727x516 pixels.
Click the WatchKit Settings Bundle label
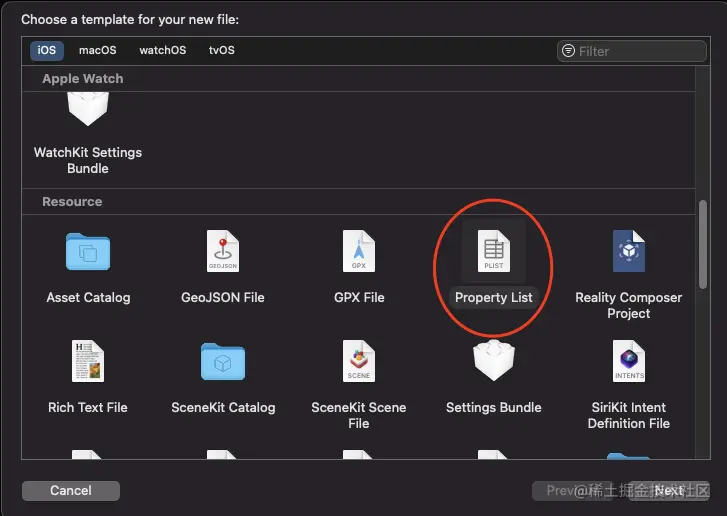[x=88, y=160]
